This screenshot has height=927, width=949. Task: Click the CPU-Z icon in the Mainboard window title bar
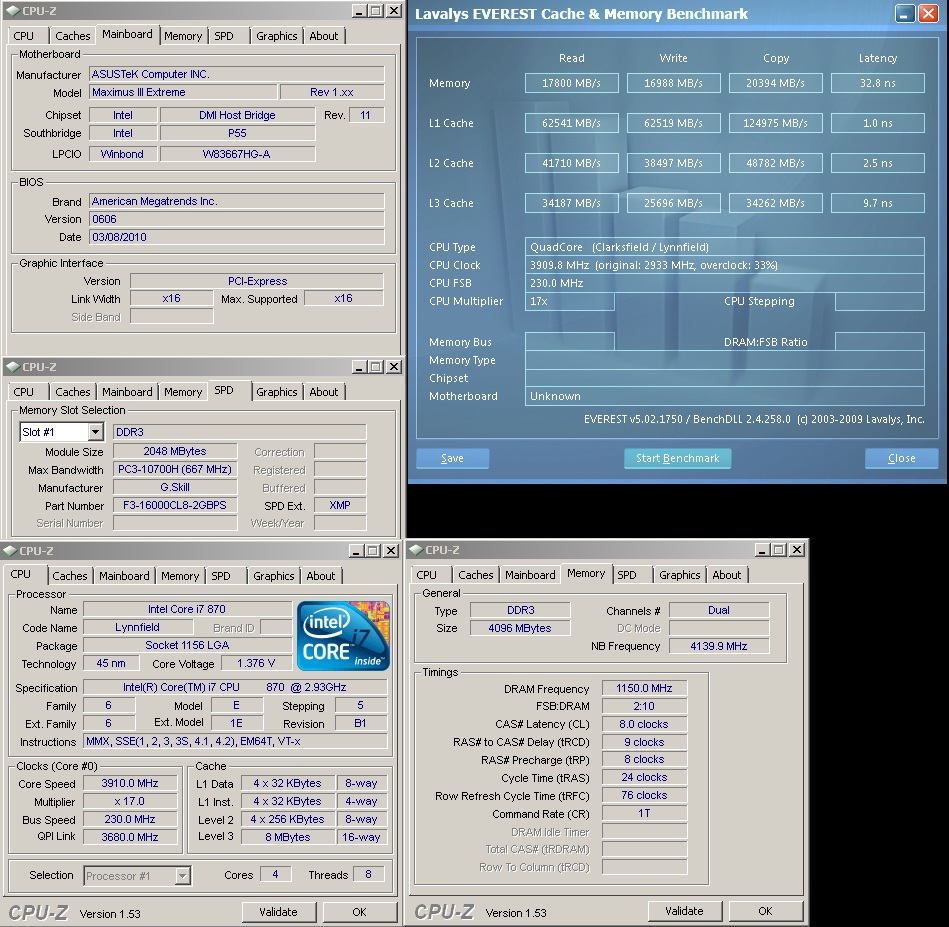[11, 11]
